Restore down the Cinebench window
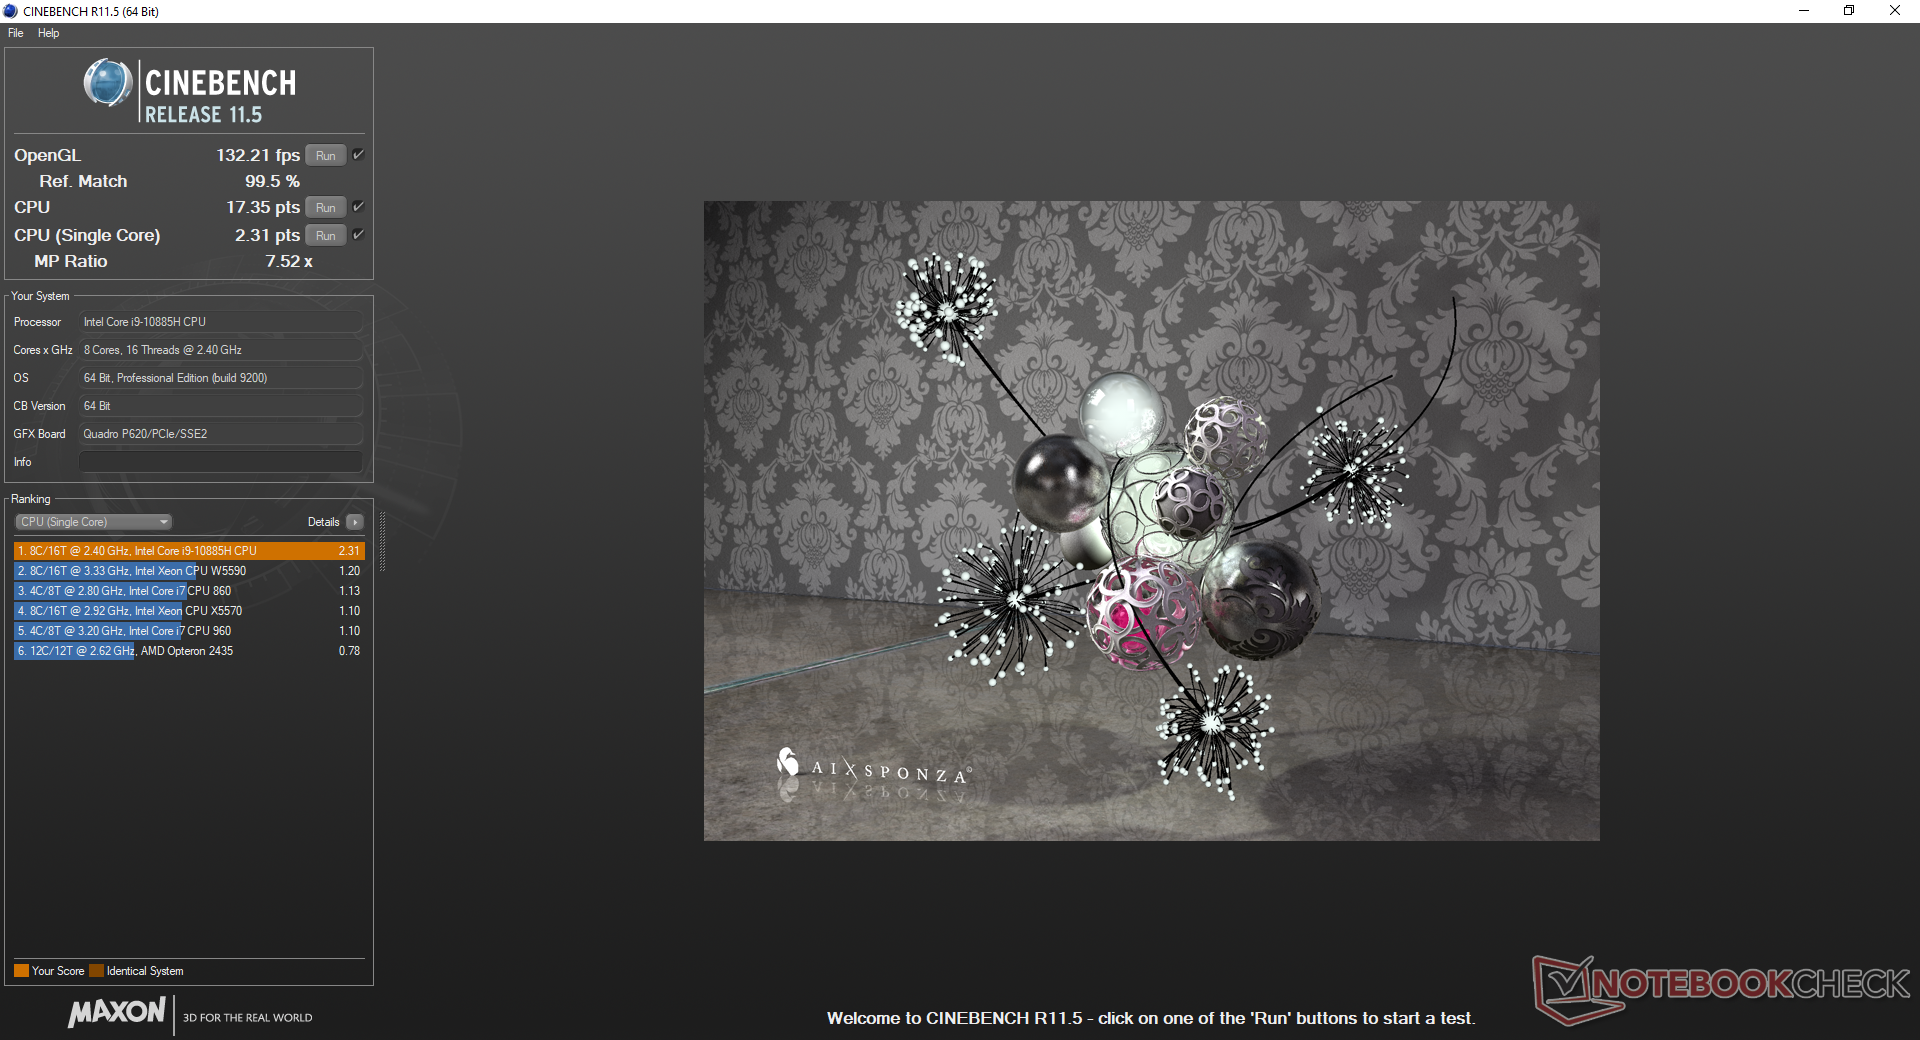 (1849, 11)
